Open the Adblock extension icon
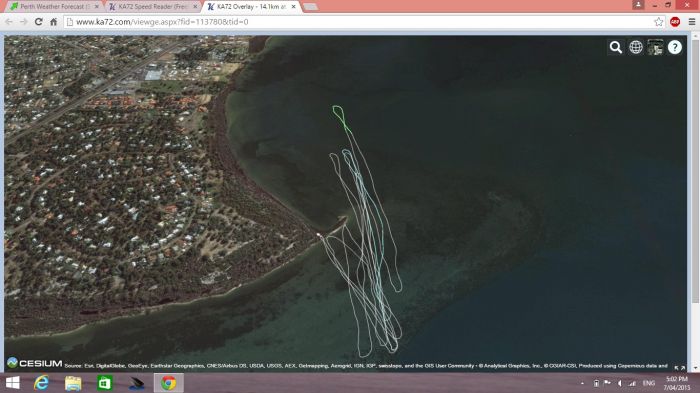 tap(675, 22)
